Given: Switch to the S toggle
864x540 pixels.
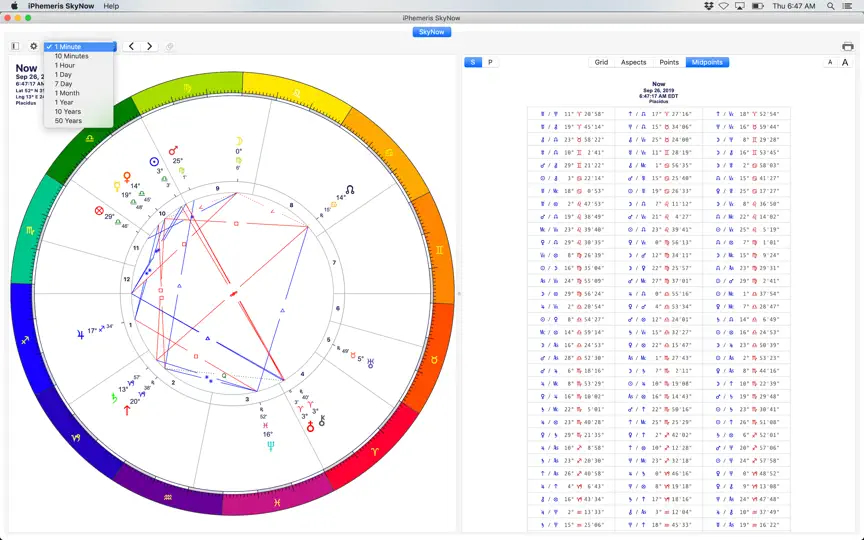Looking at the screenshot, I should point(473,62).
